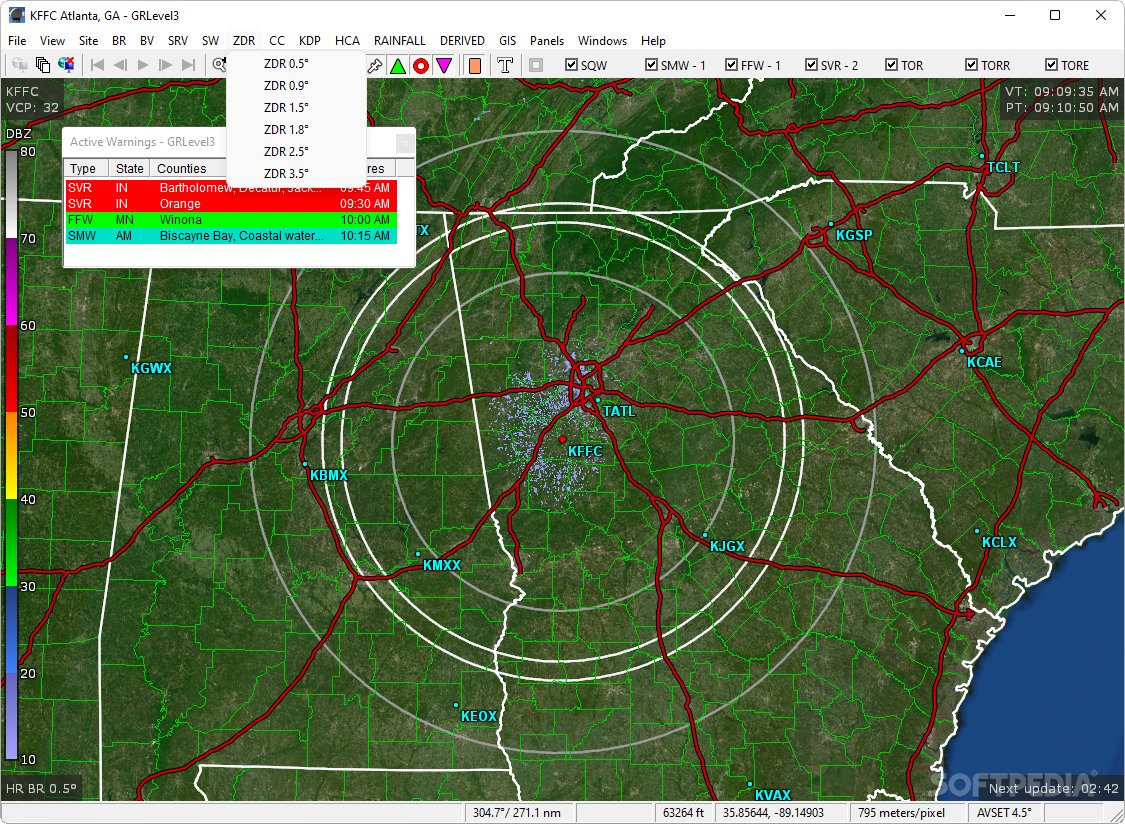The image size is (1125, 824).
Task: Click the text label T icon
Action: click(505, 66)
